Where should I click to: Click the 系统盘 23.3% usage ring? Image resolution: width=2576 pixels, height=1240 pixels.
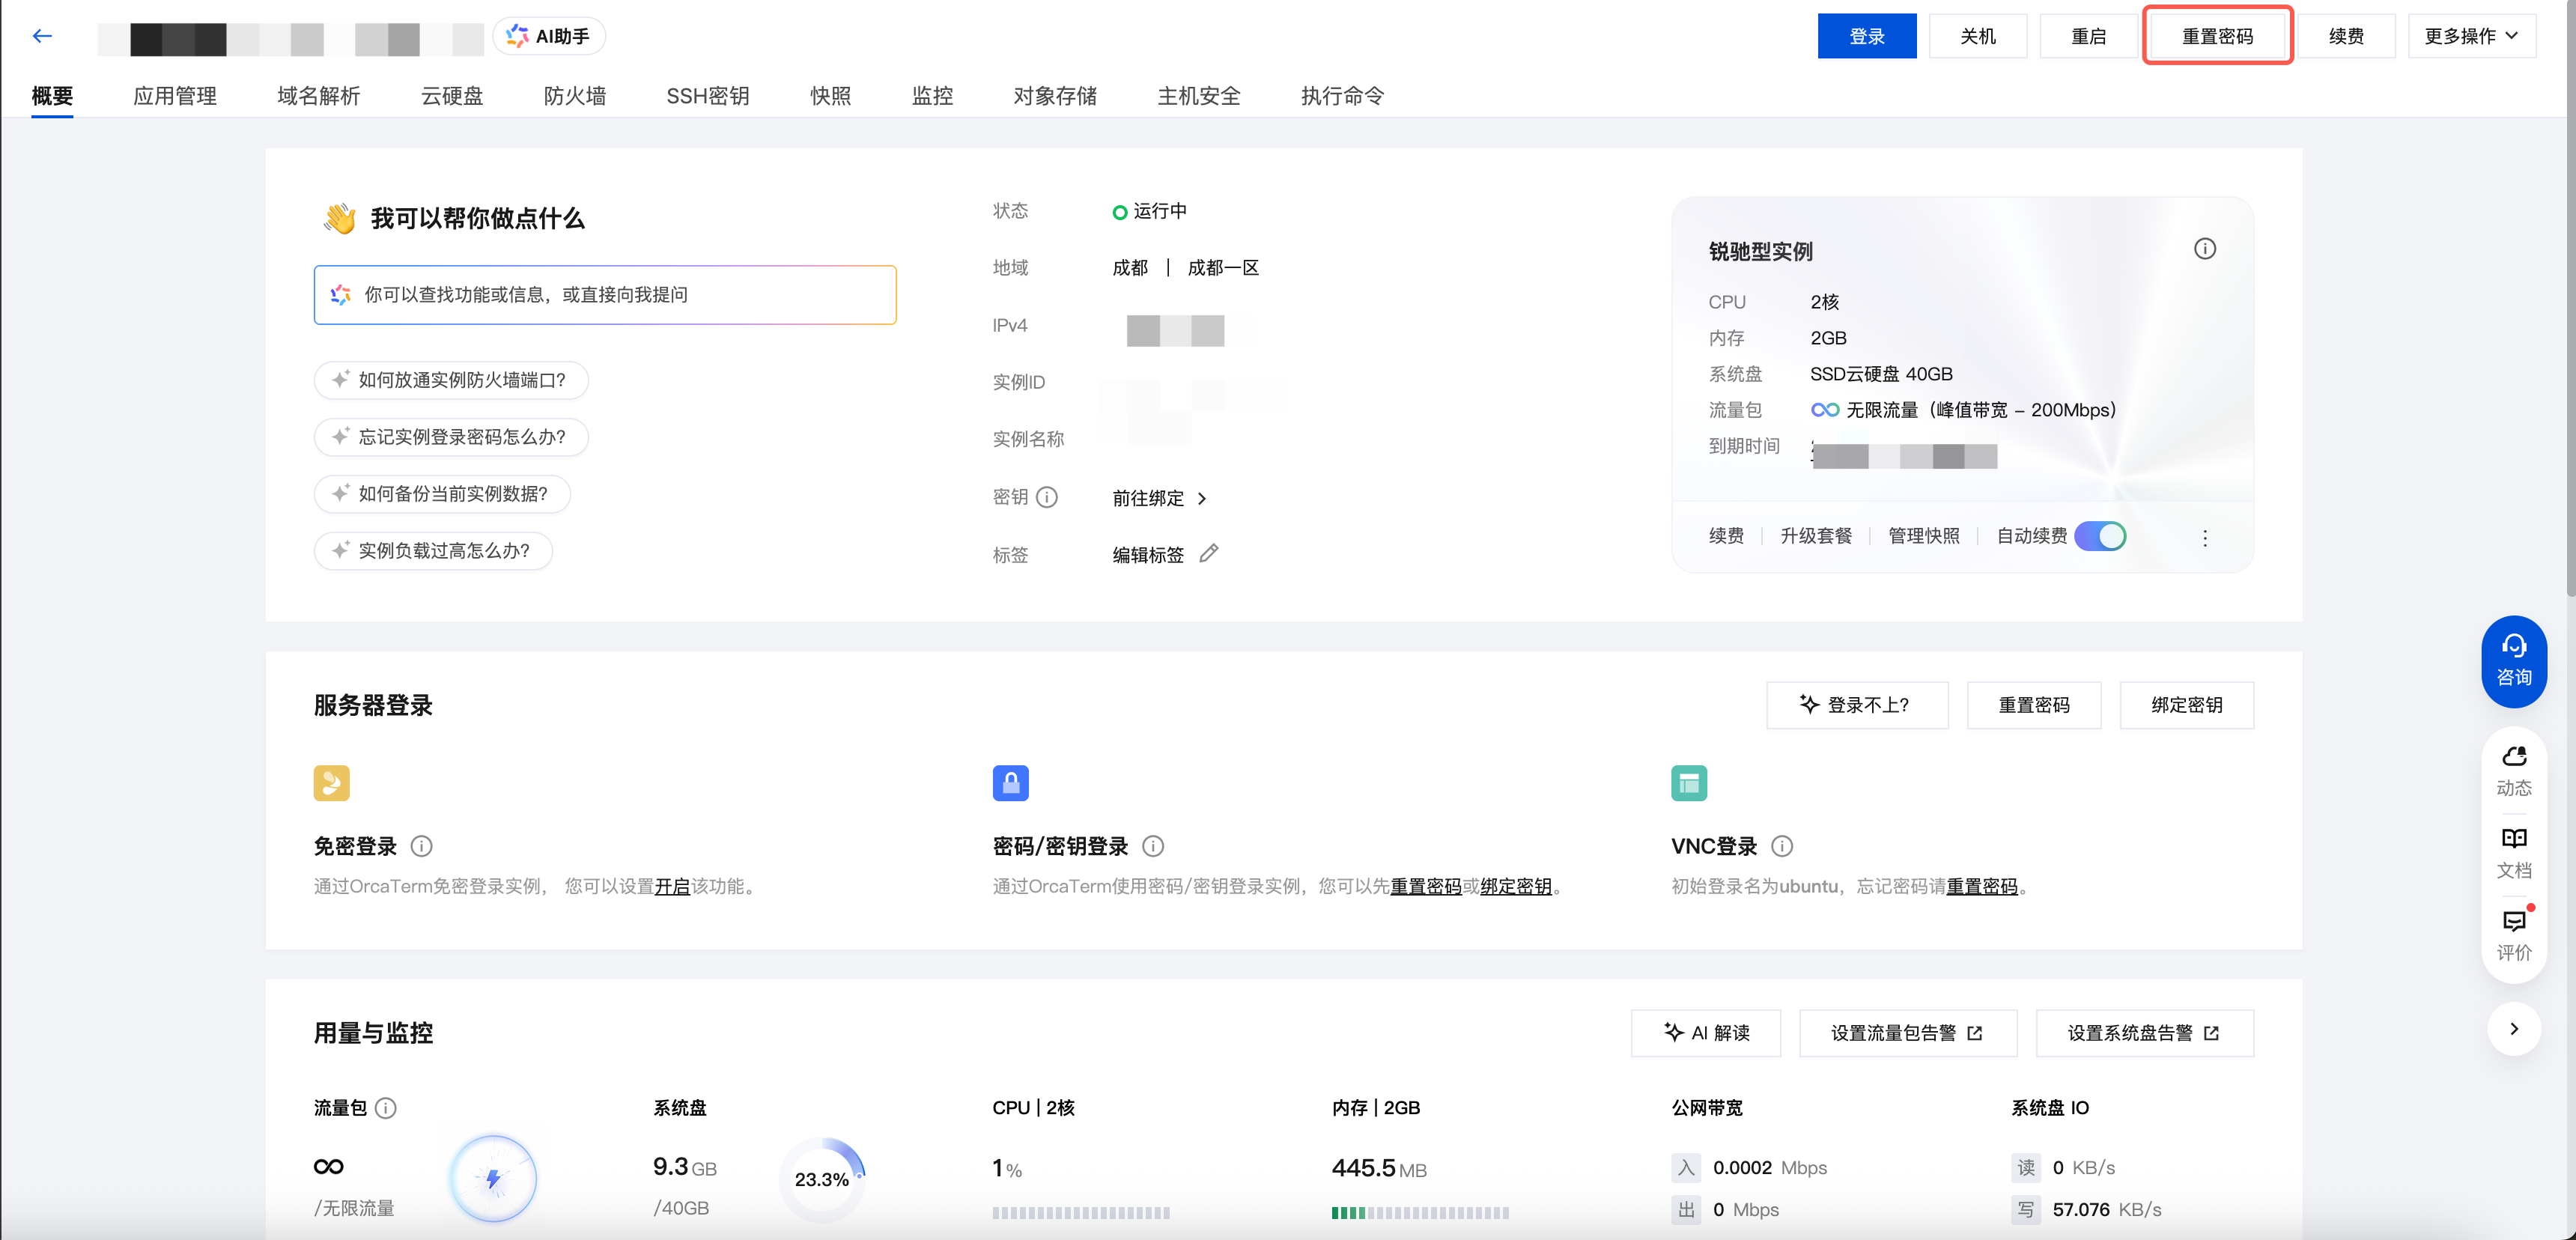pos(821,1179)
